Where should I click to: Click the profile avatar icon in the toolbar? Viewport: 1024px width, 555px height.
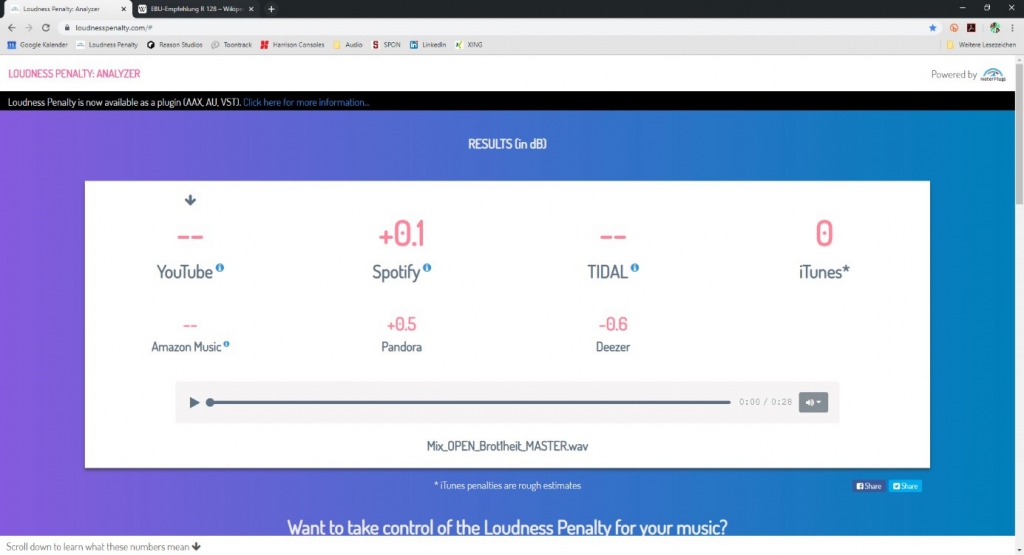(x=995, y=28)
